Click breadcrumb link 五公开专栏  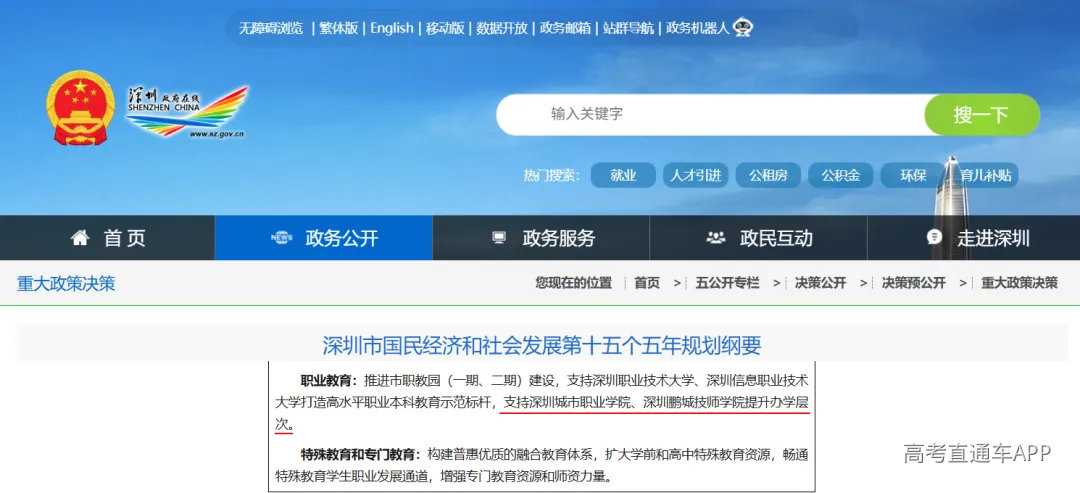[x=727, y=283]
